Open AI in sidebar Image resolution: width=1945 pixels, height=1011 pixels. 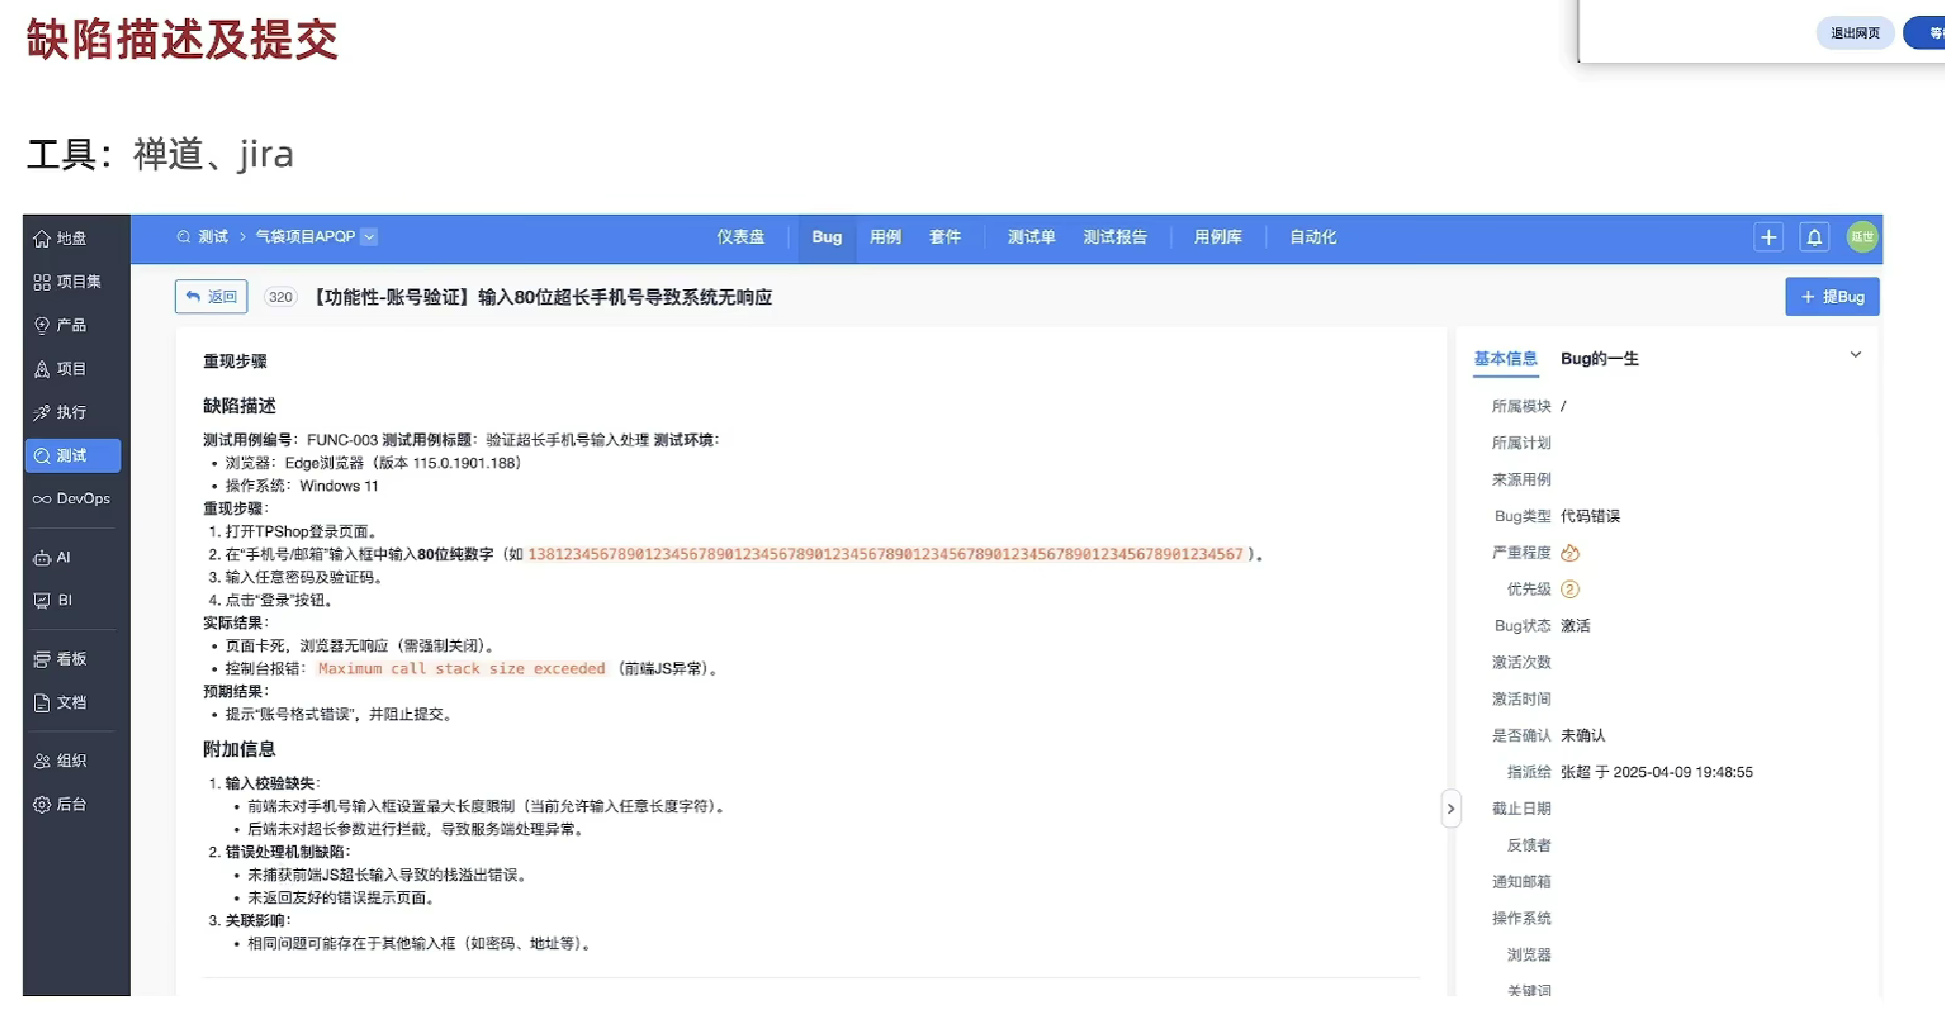pos(52,558)
